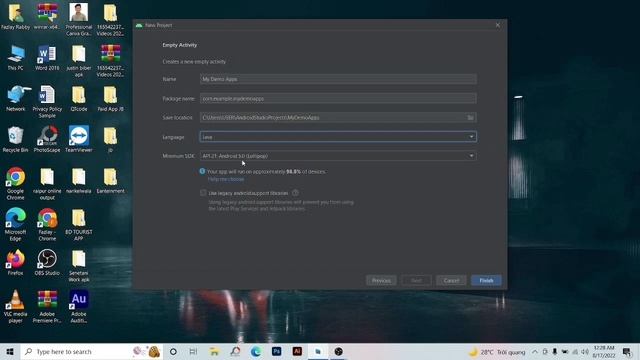Open OBS Studio from the taskbar
The image size is (640, 360).
click(x=338, y=351)
